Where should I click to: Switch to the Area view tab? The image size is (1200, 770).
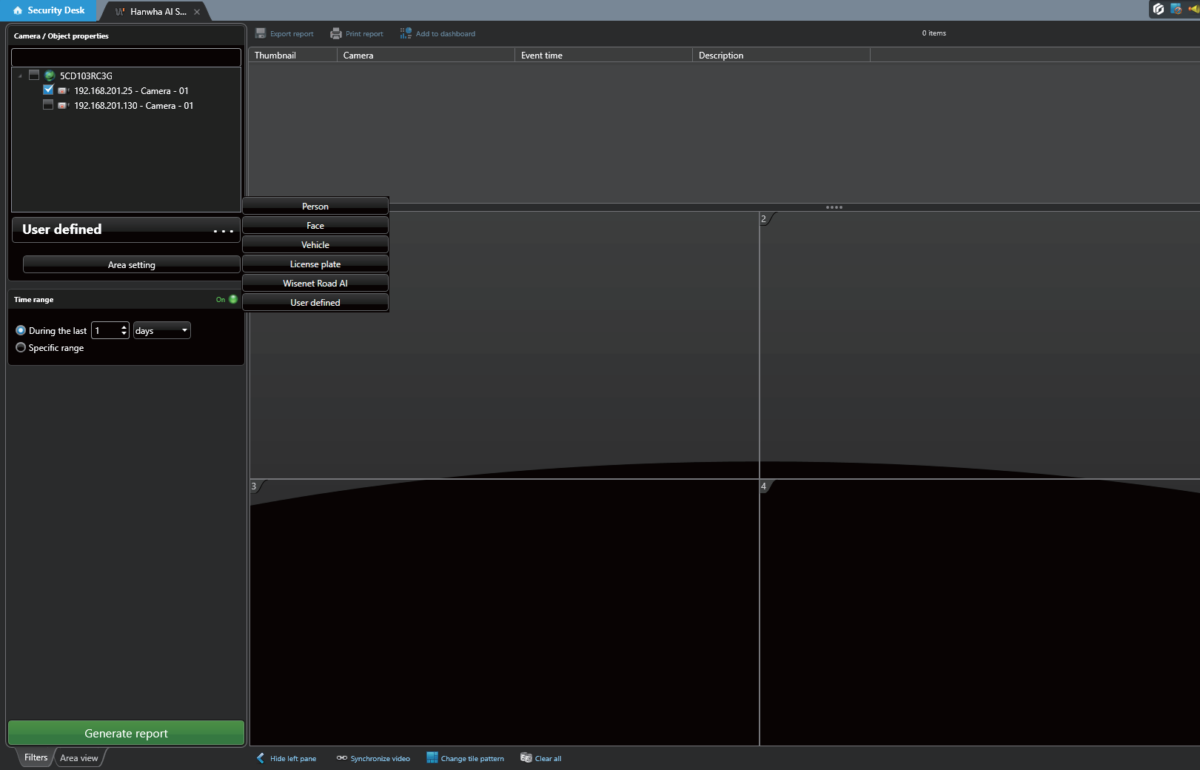(79, 758)
